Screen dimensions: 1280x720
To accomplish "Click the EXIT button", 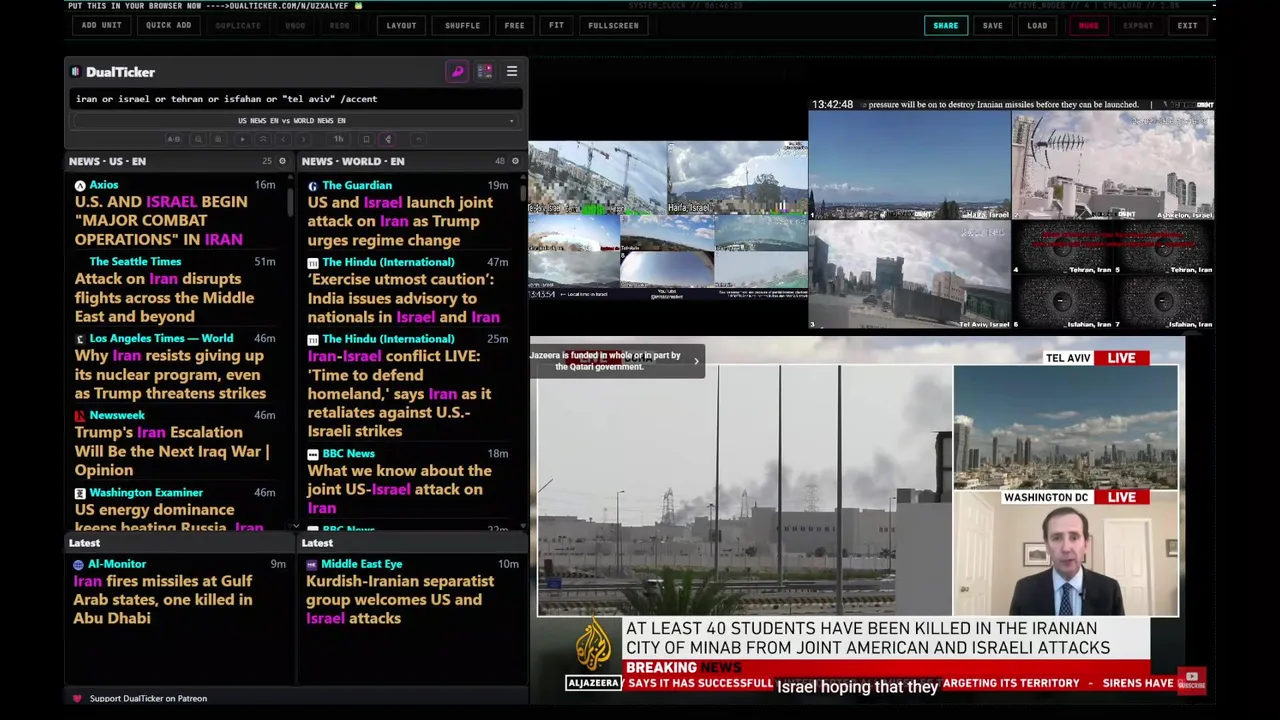I will (x=1187, y=25).
